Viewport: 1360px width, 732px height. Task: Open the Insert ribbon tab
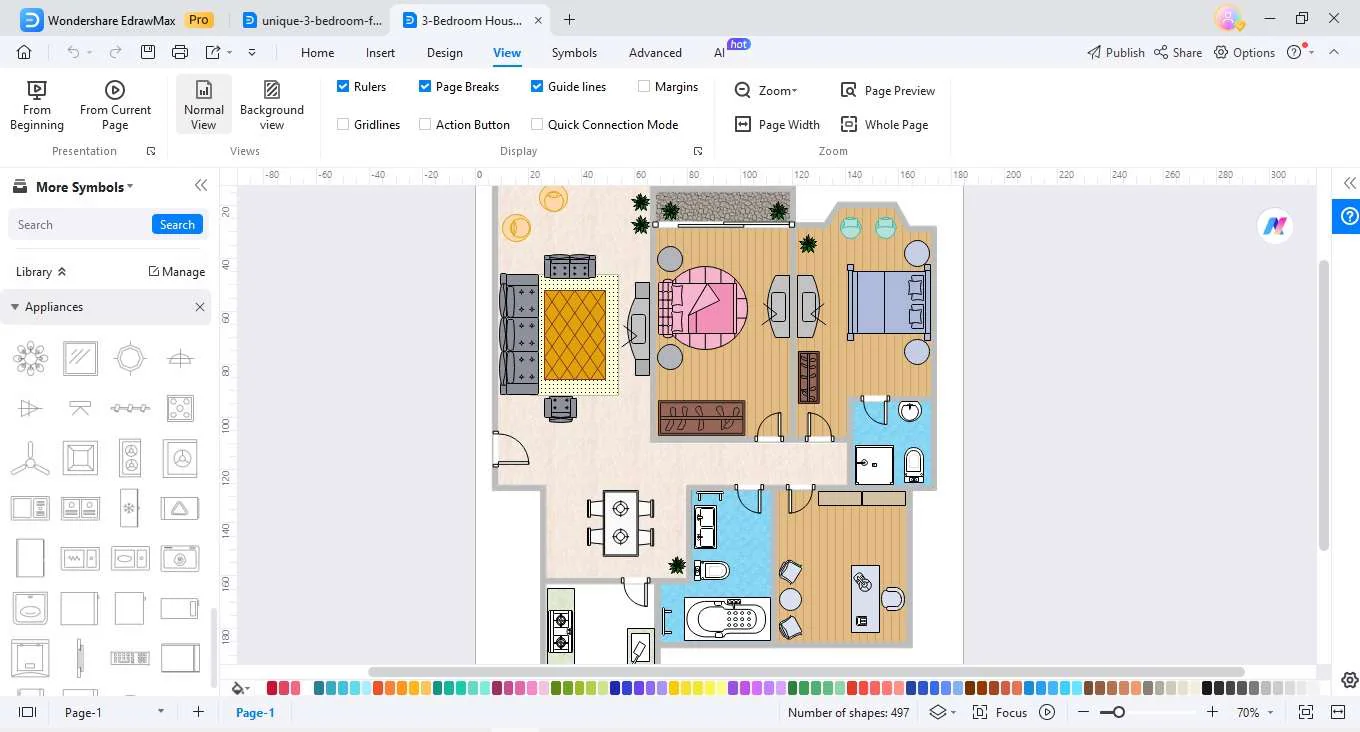click(380, 53)
